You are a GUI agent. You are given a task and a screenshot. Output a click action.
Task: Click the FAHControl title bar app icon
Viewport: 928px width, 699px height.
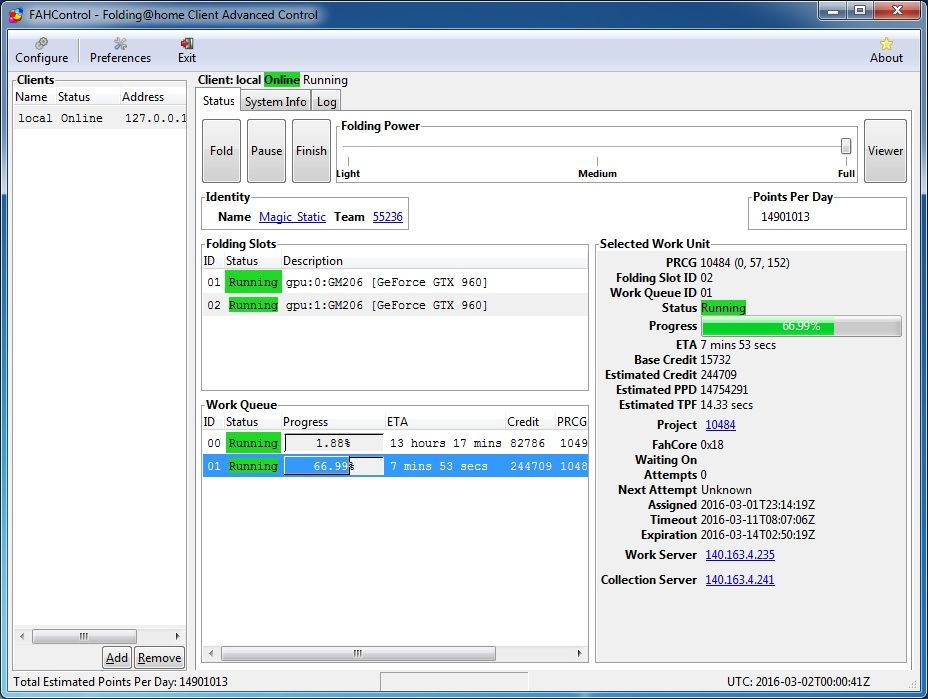point(16,14)
